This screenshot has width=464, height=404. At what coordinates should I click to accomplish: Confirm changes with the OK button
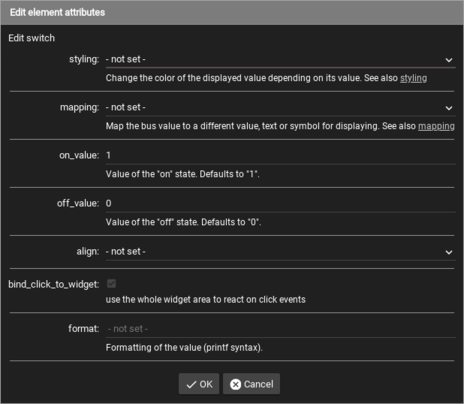click(199, 384)
